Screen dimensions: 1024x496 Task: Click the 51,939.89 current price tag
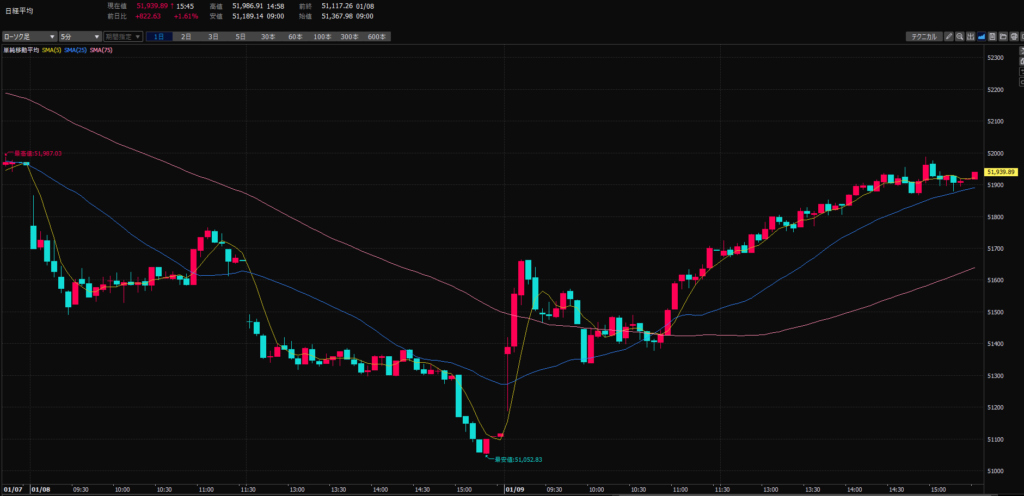pos(999,172)
